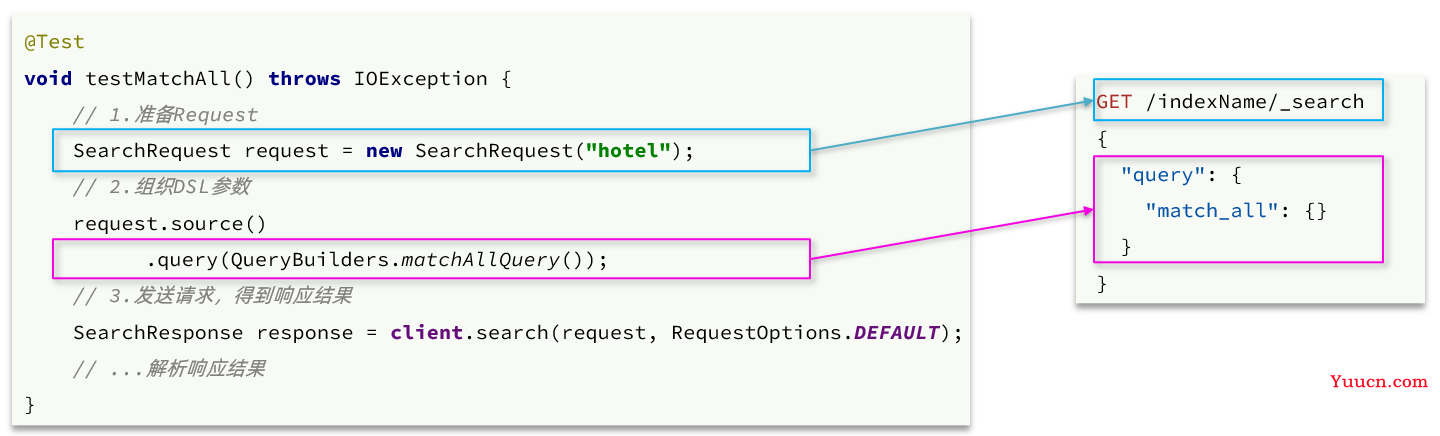Click the 'GET /indexName/_search' line
The image size is (1440, 436).
click(1230, 101)
